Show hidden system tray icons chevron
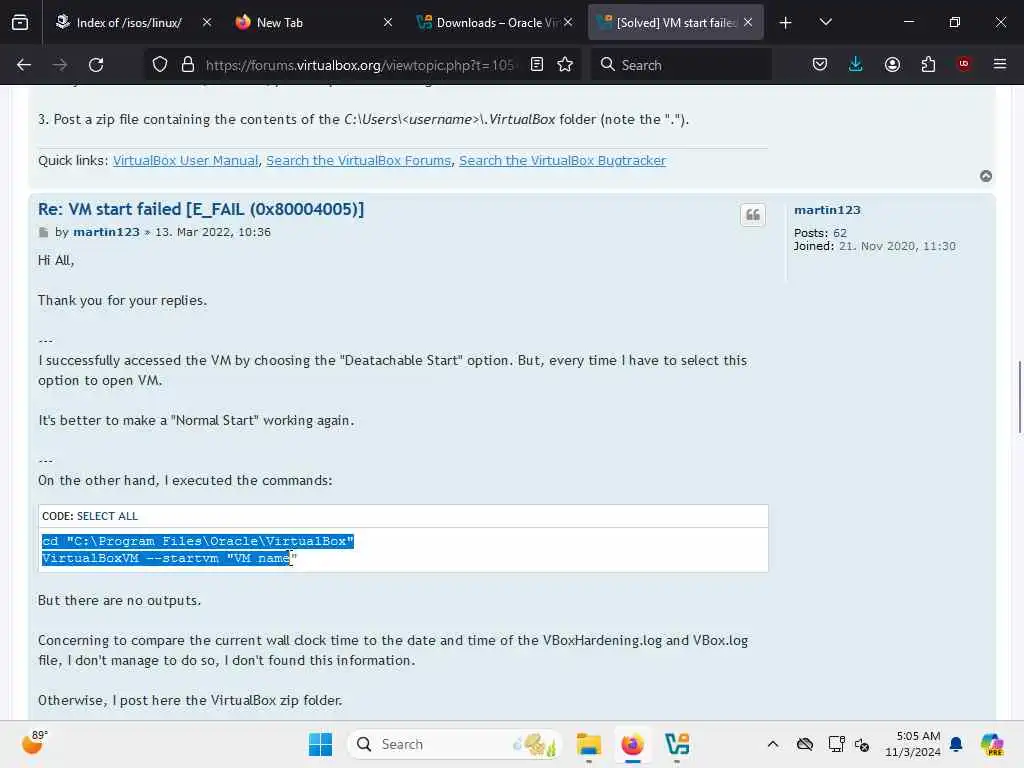Viewport: 1024px width, 768px height. [x=773, y=744]
